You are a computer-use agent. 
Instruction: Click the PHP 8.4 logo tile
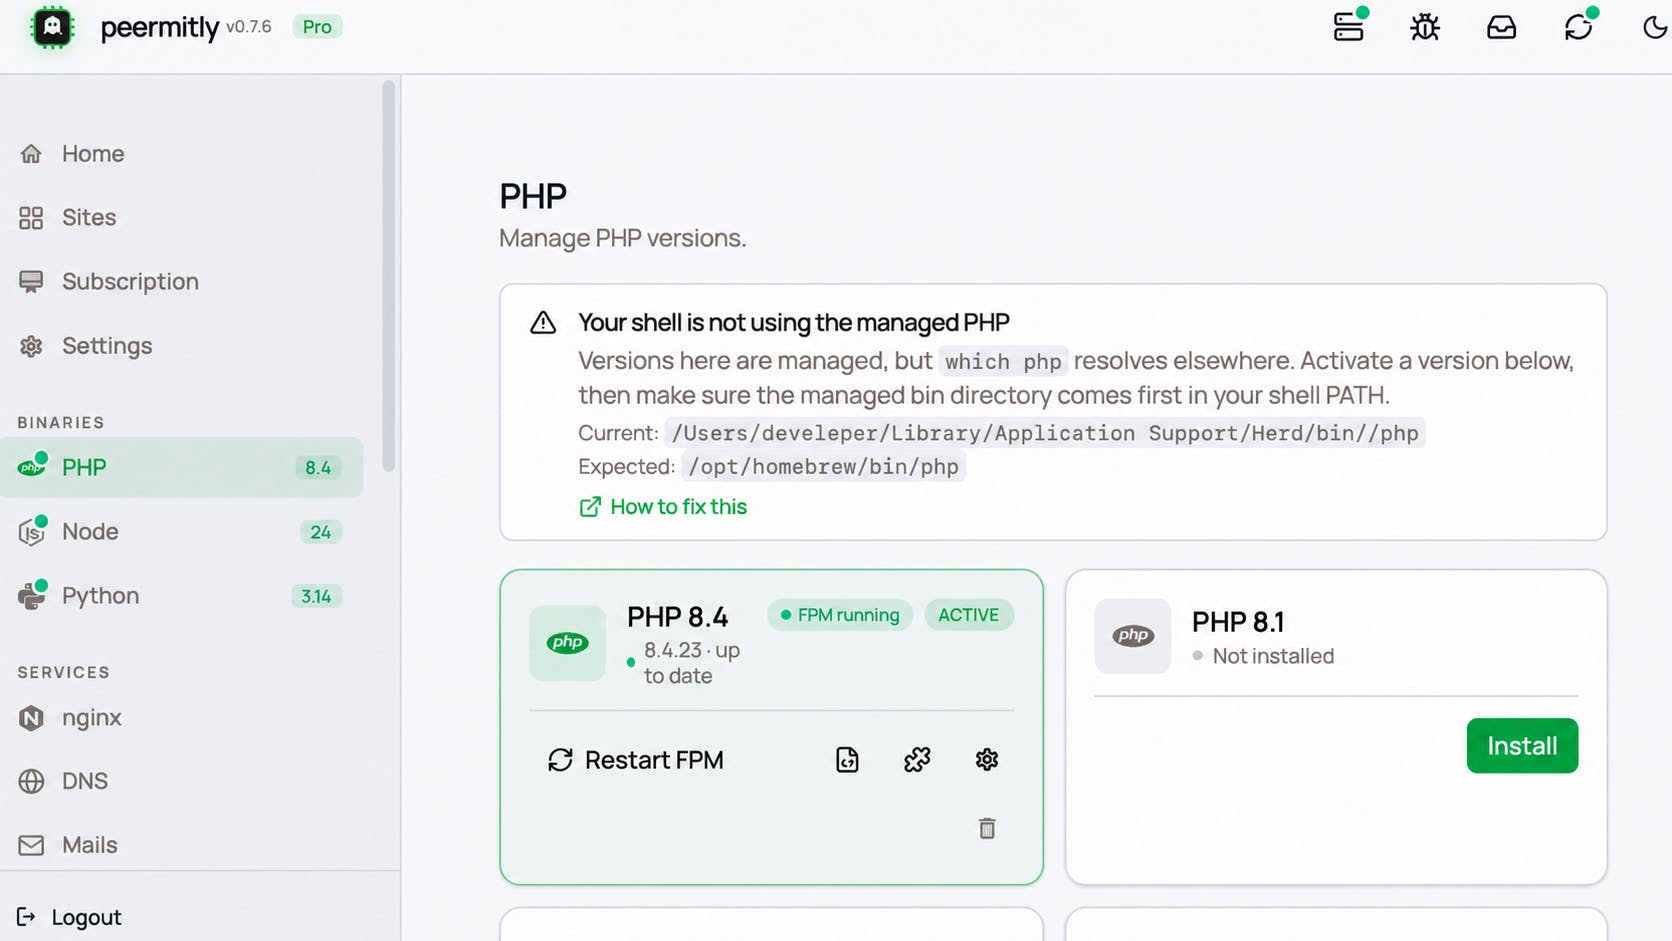pos(567,643)
